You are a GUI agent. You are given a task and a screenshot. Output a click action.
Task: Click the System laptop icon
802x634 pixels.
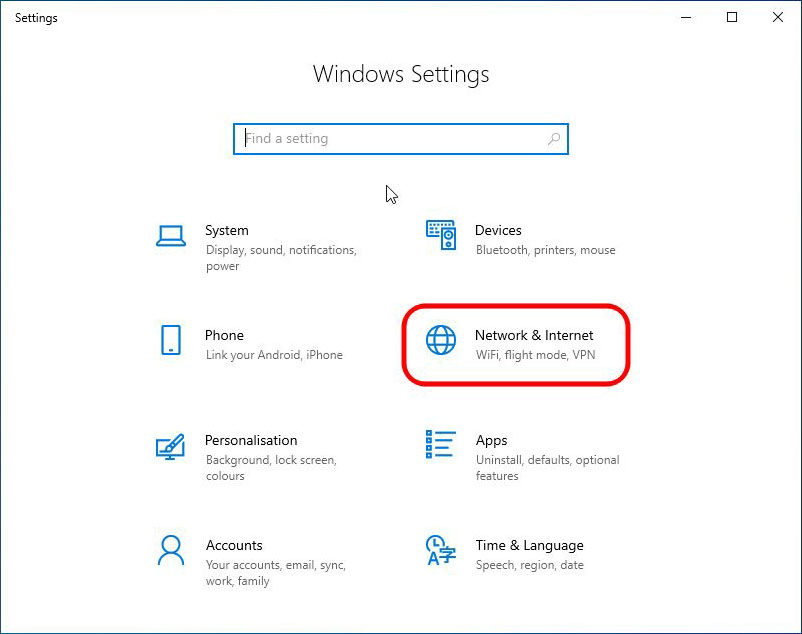click(171, 236)
